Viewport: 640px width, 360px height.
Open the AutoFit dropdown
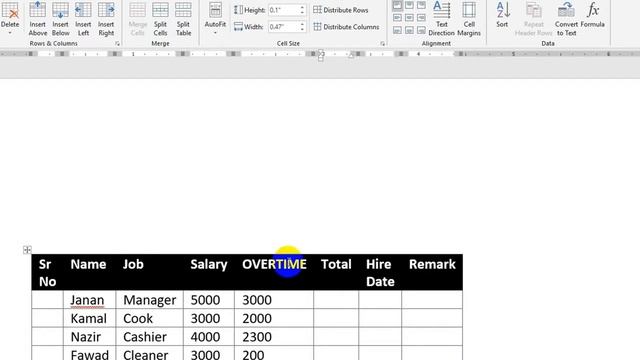point(215,18)
